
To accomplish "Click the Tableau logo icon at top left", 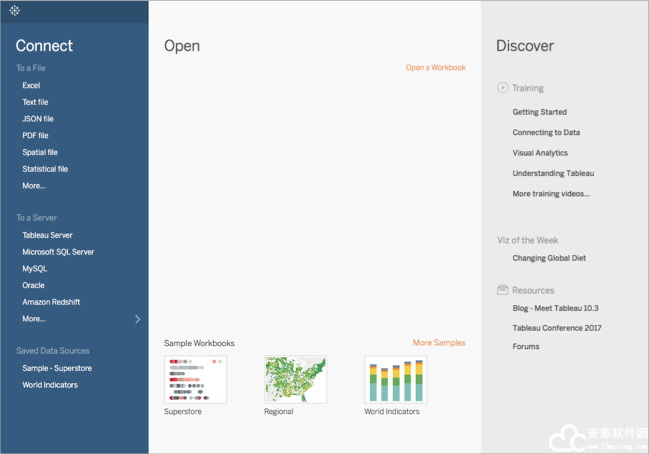I will (15, 11).
